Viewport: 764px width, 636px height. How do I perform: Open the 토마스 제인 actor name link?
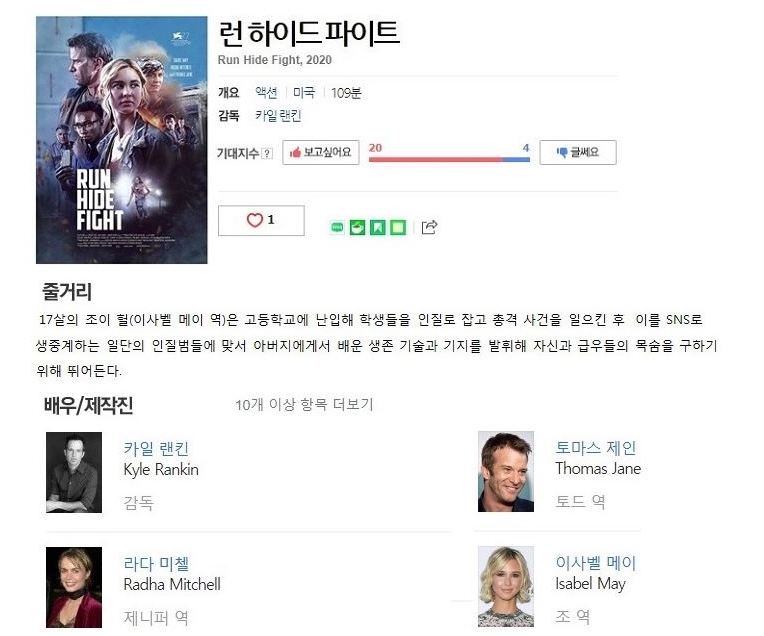tap(595, 448)
